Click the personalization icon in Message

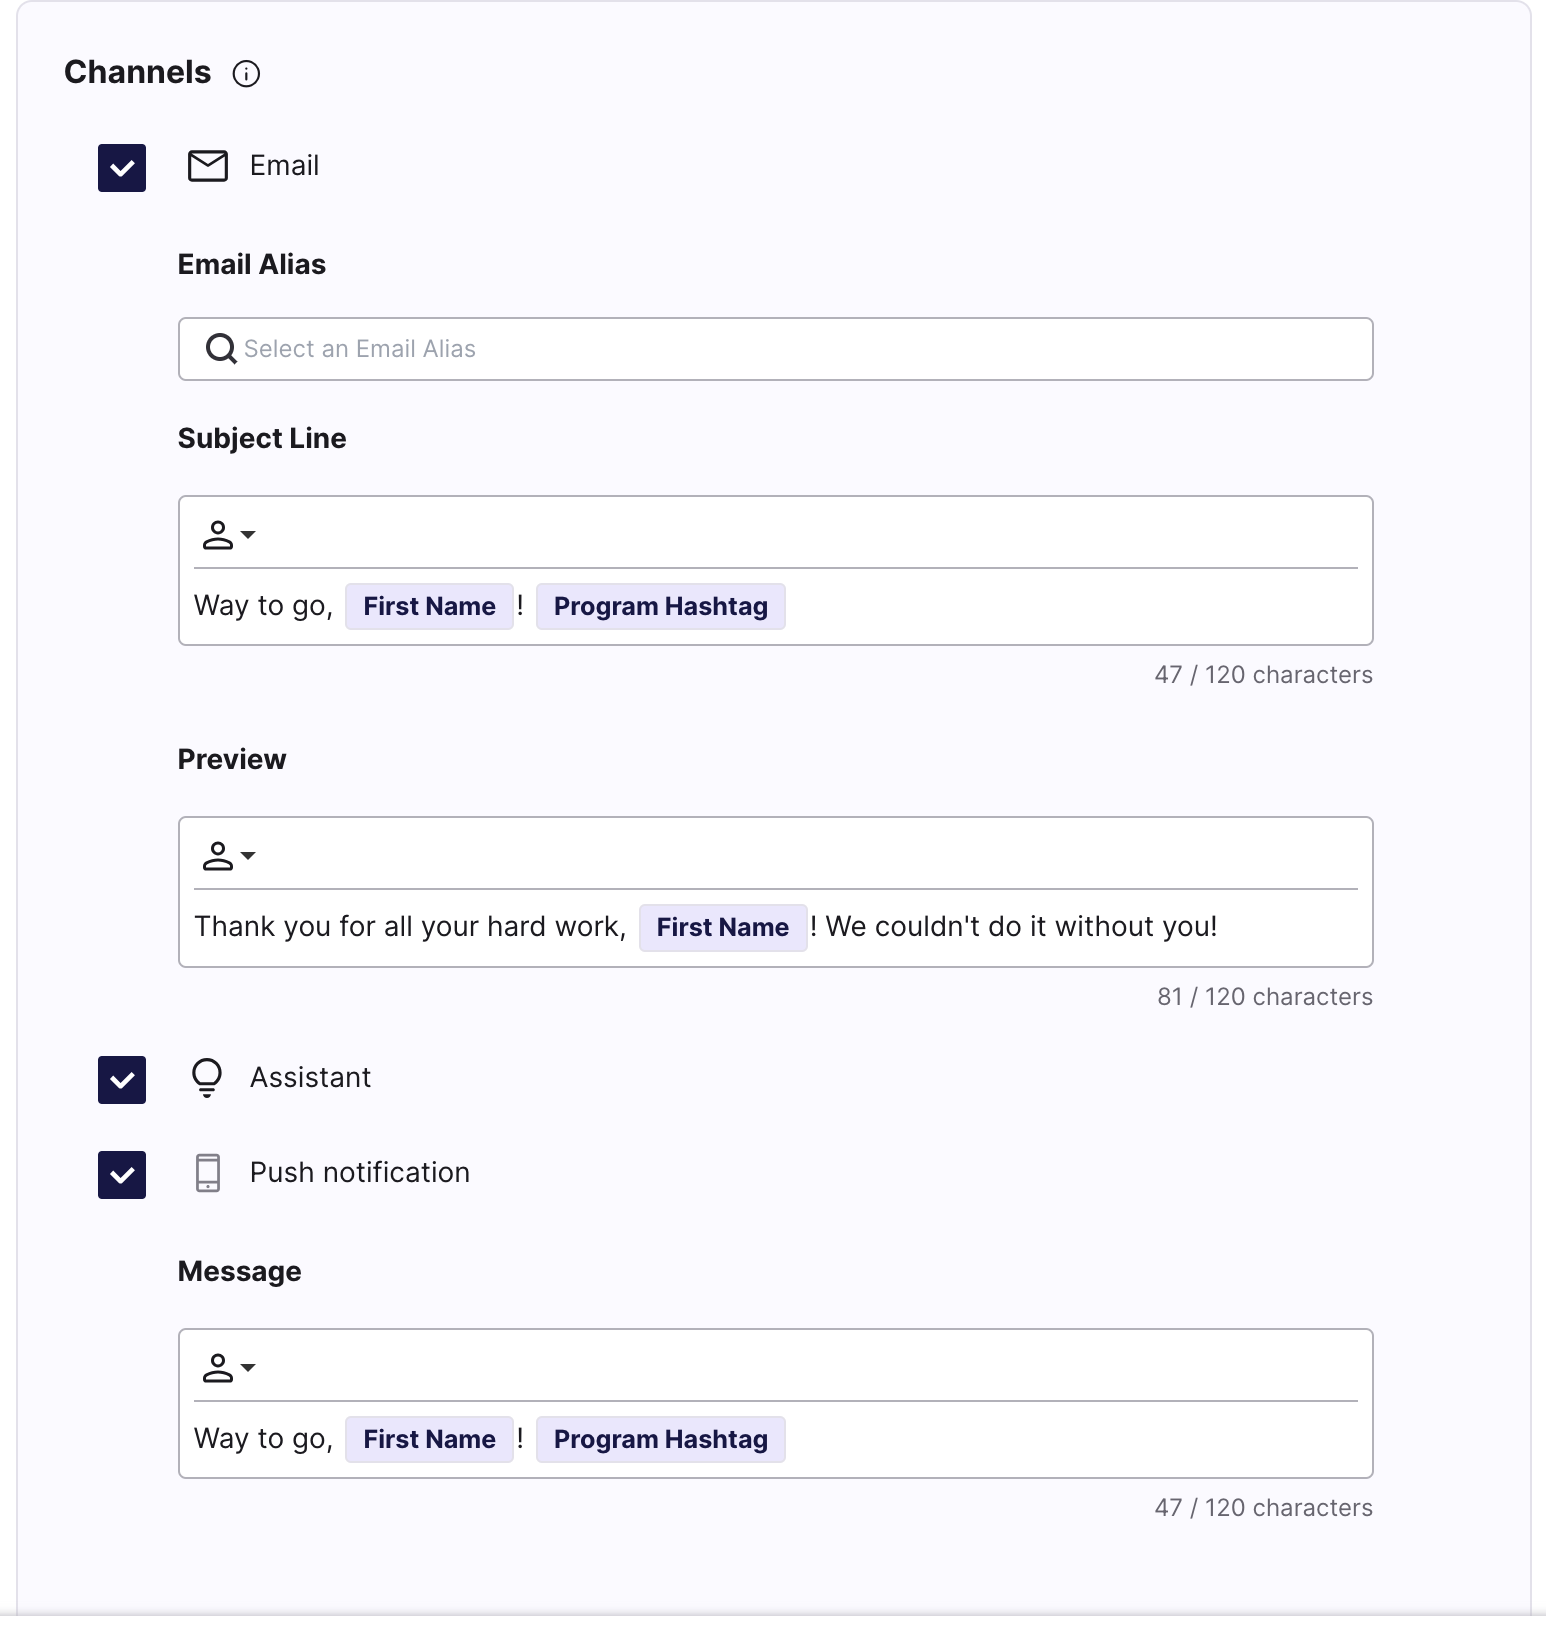[227, 1367]
